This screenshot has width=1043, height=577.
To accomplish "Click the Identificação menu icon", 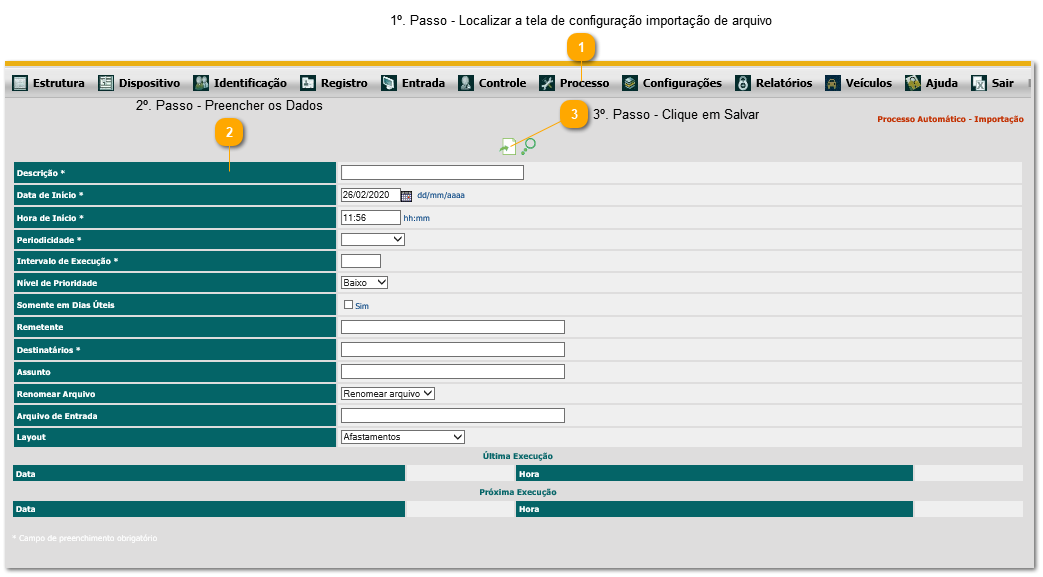I will click(x=201, y=83).
